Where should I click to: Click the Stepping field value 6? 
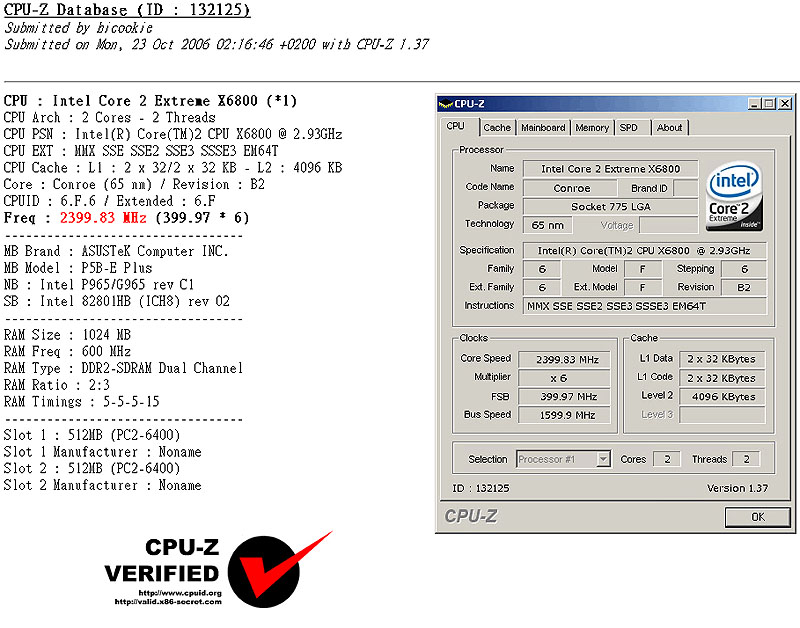click(743, 269)
